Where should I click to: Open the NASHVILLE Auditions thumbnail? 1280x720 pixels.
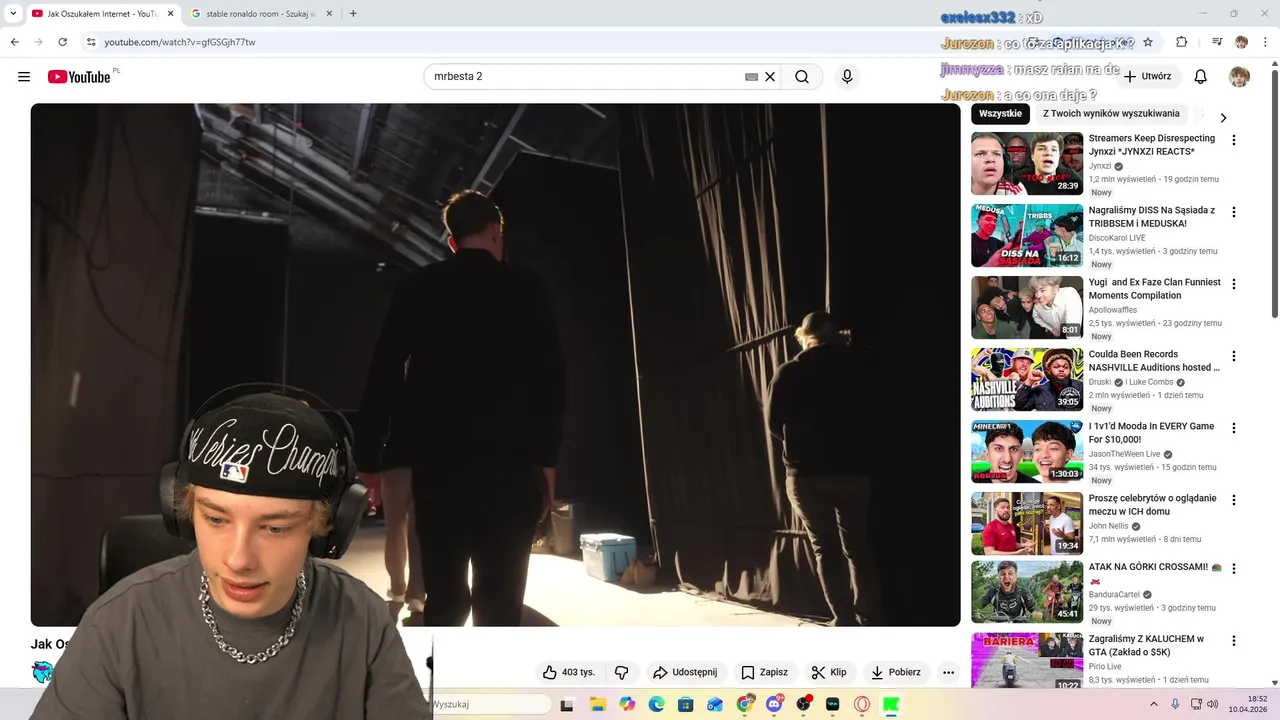(x=1027, y=379)
